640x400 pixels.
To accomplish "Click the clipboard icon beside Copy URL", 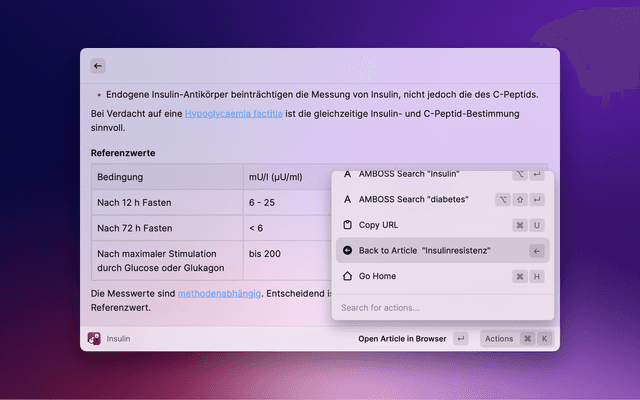I will point(347,225).
